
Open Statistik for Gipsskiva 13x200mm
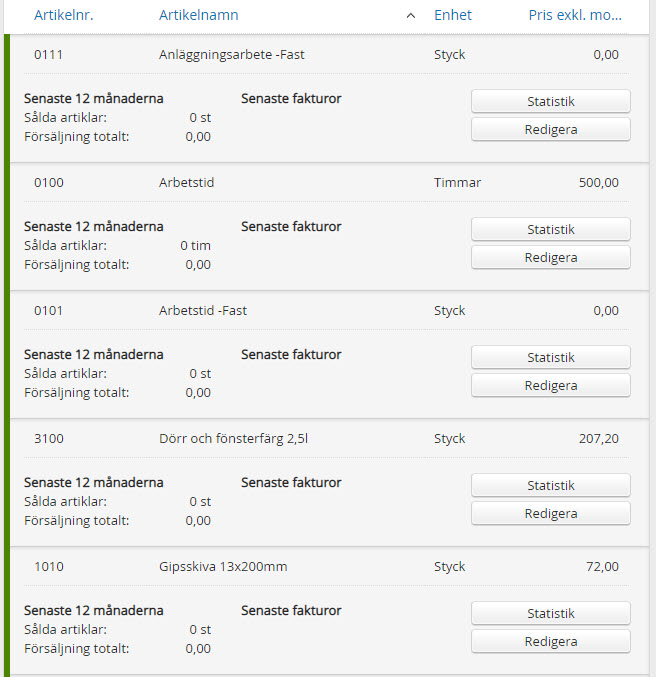coord(550,613)
